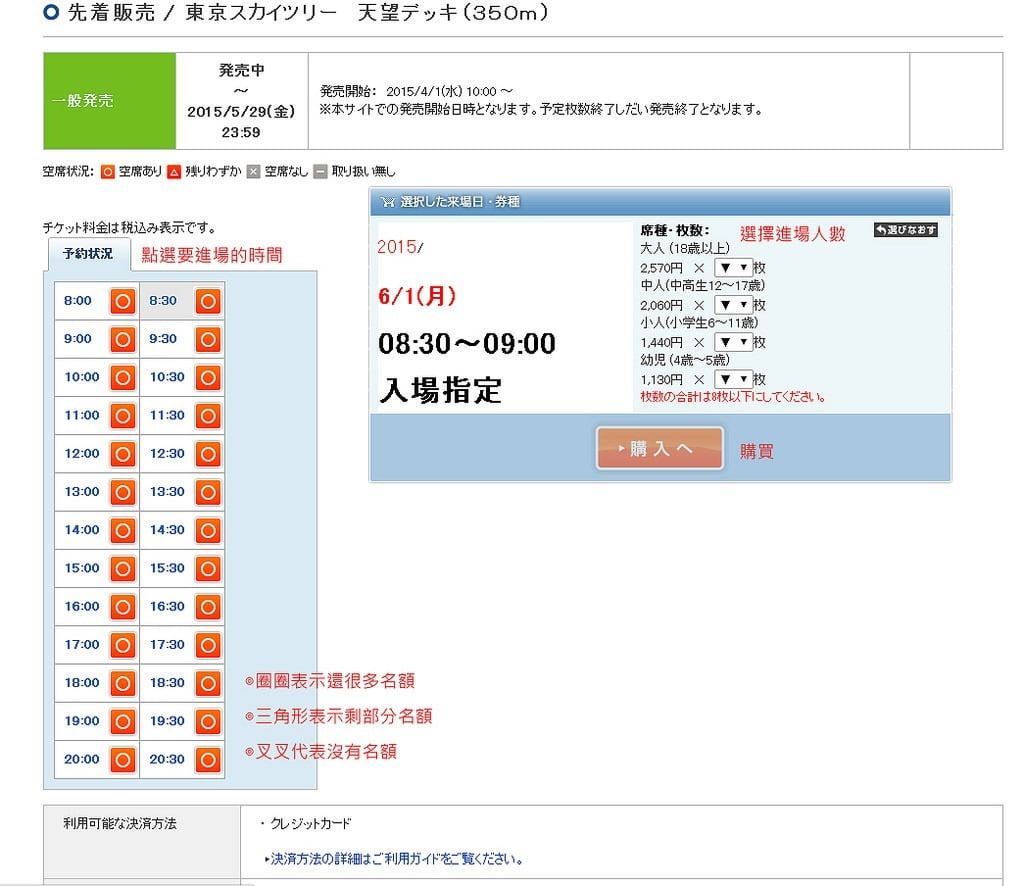
Task: Open the 幼児 ticket quantity dropdown
Action: coord(734,380)
